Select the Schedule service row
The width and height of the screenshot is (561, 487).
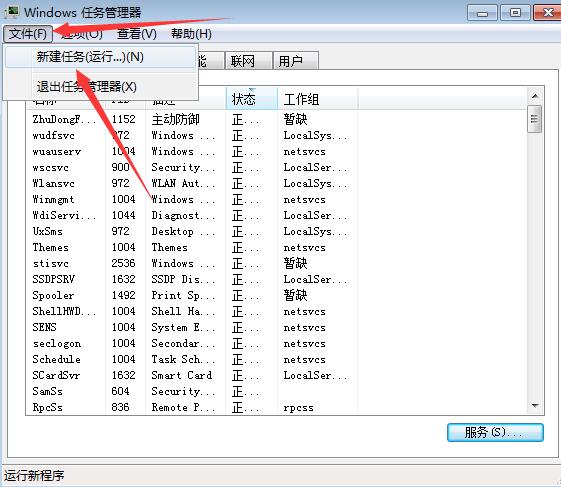coord(192,359)
